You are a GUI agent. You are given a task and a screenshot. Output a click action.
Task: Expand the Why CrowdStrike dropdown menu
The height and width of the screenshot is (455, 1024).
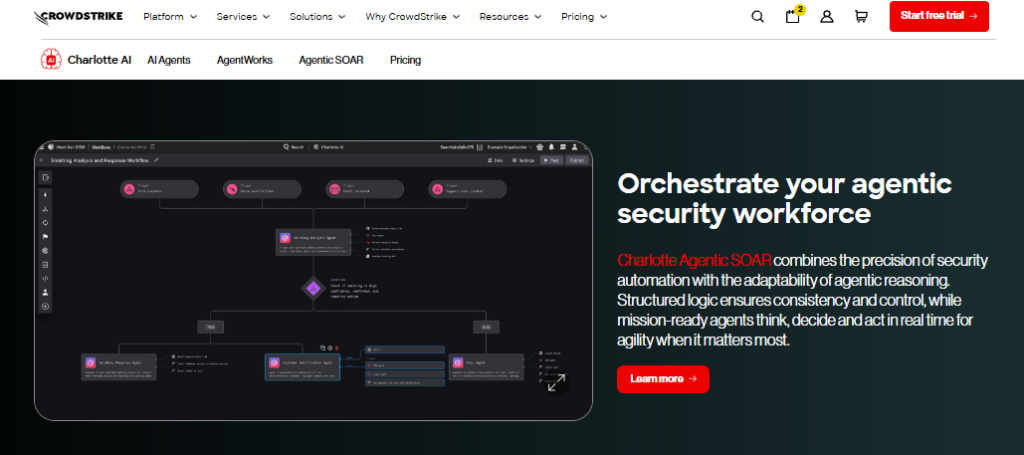pyautogui.click(x=413, y=17)
